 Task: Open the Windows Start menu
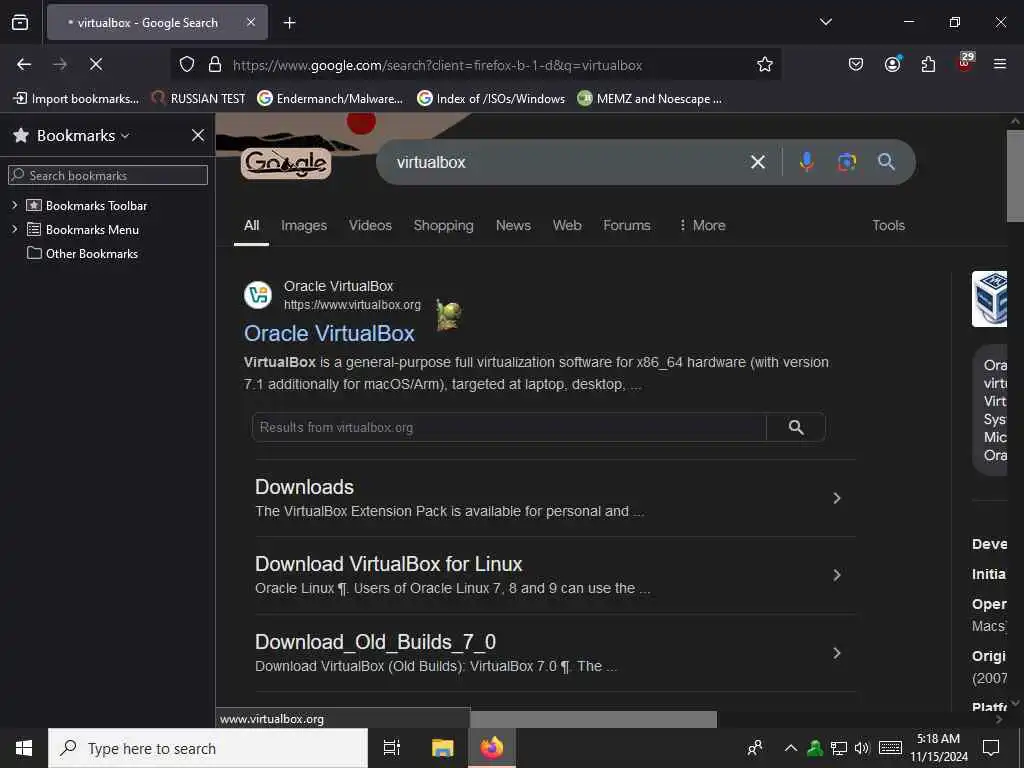(24, 748)
